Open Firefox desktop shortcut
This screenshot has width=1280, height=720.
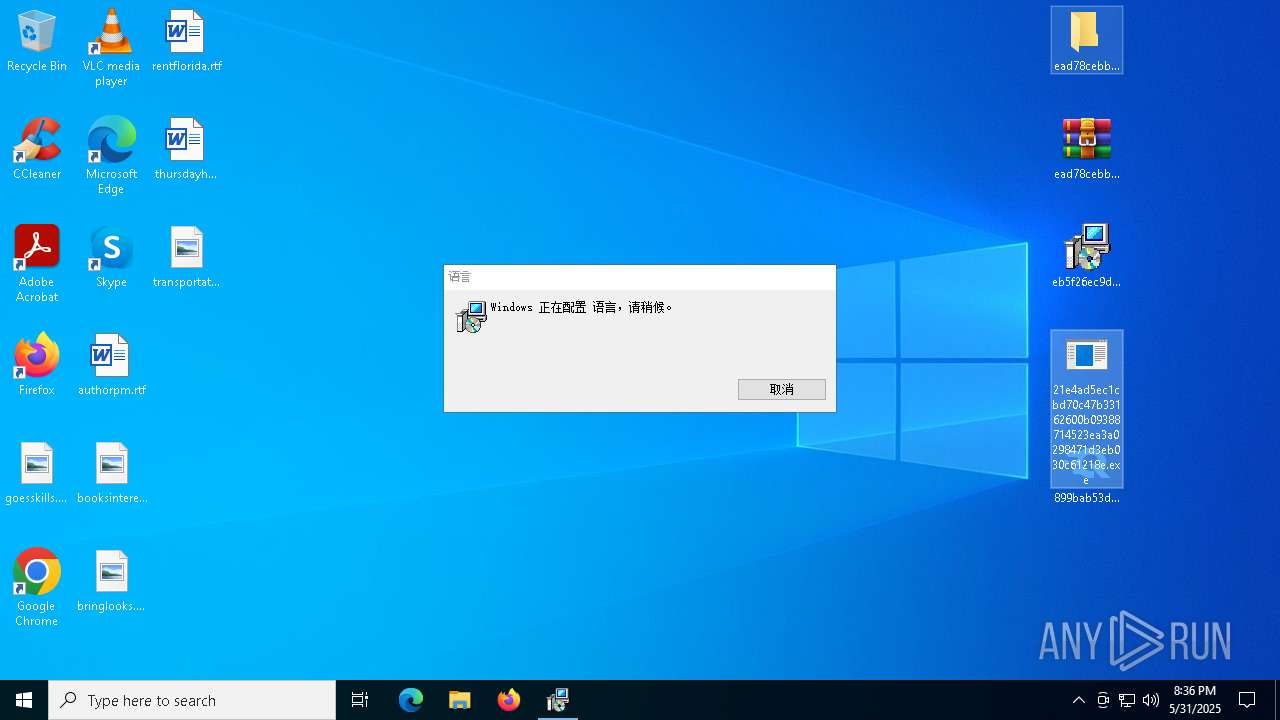37,366
